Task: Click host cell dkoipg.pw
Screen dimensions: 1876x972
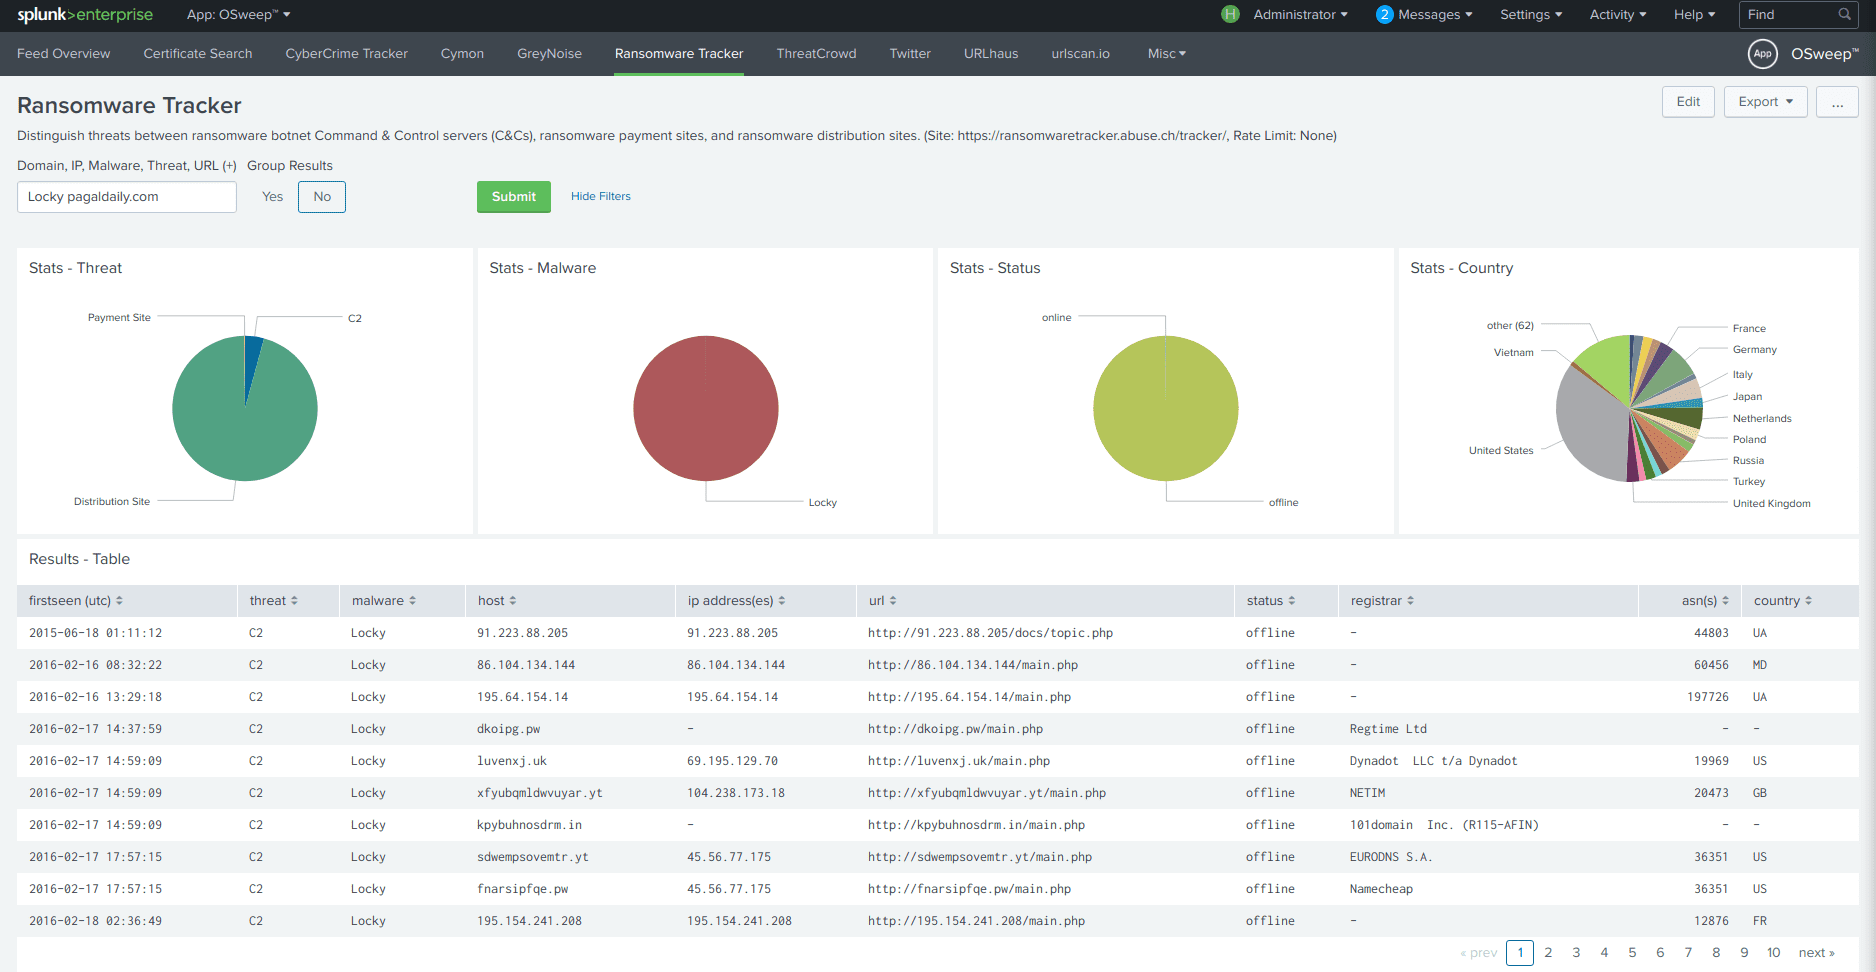Action: pyautogui.click(x=508, y=729)
